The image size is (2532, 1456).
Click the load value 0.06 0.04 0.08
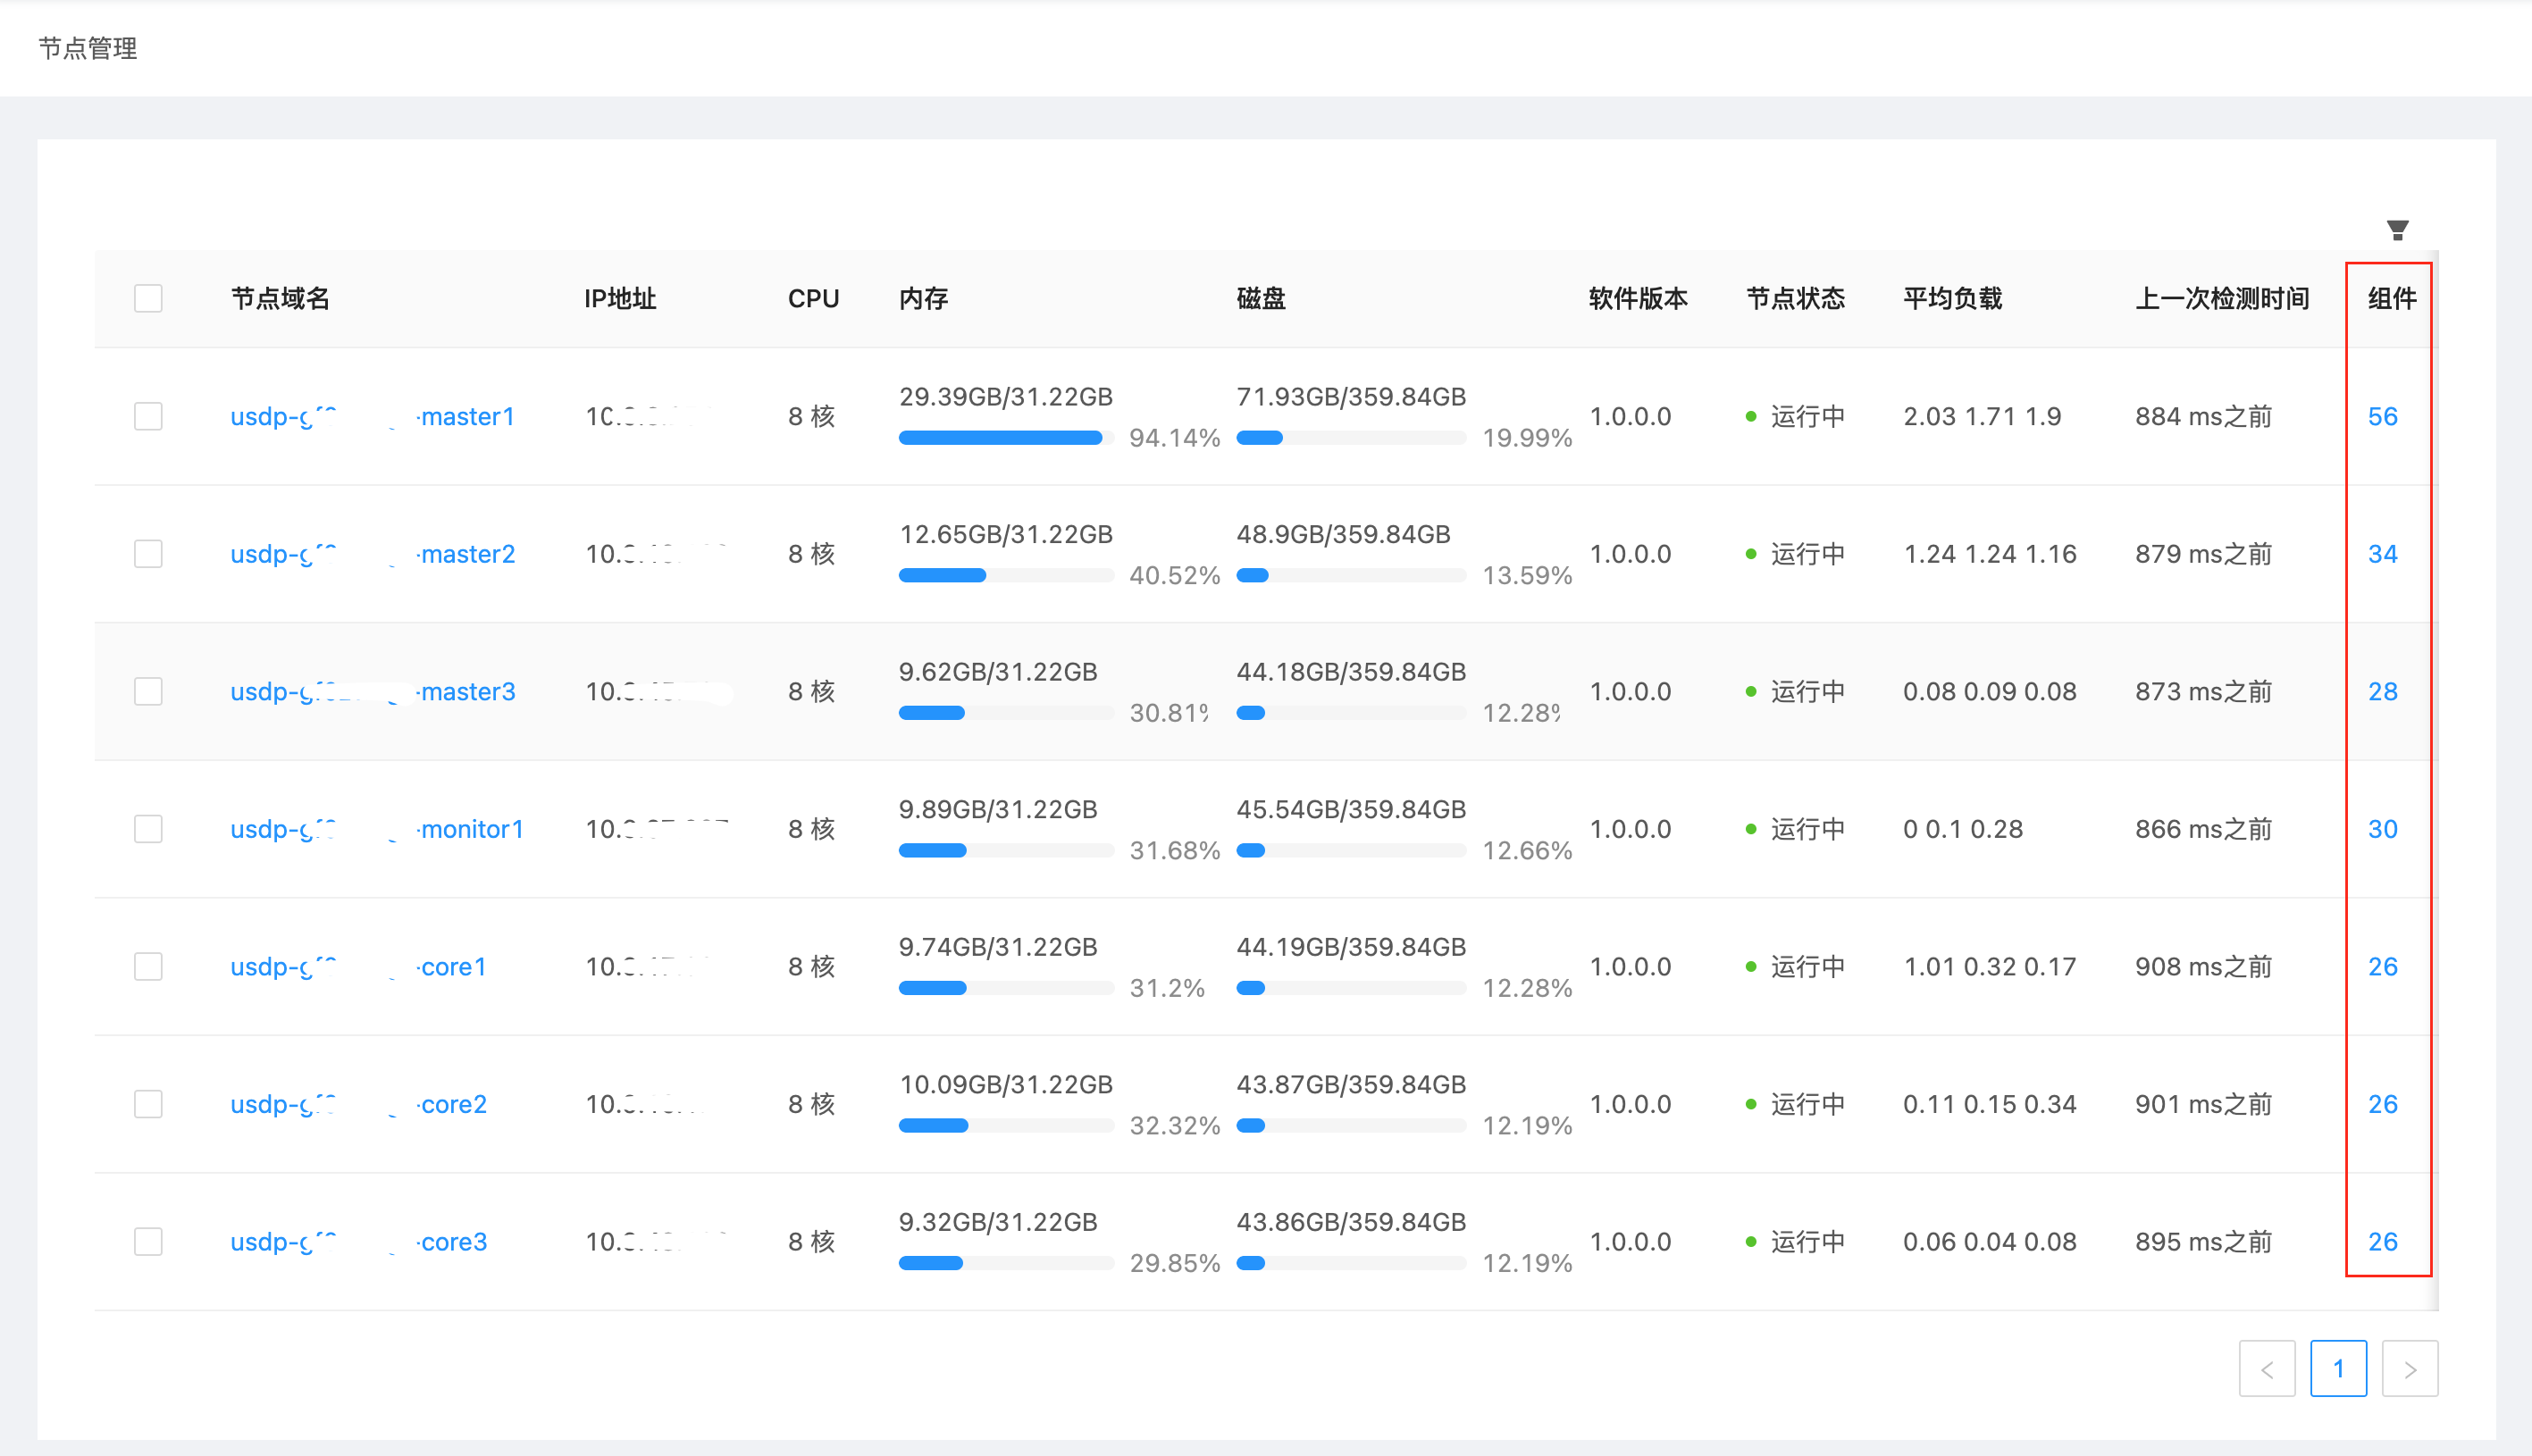[x=1990, y=1241]
